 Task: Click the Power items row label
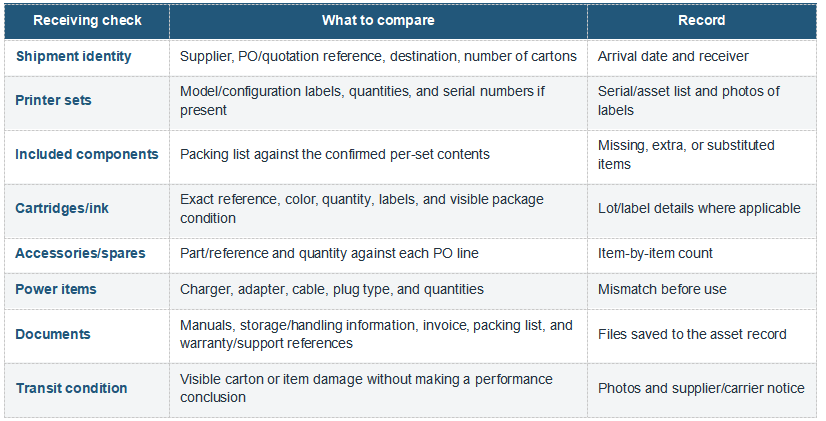tap(56, 289)
